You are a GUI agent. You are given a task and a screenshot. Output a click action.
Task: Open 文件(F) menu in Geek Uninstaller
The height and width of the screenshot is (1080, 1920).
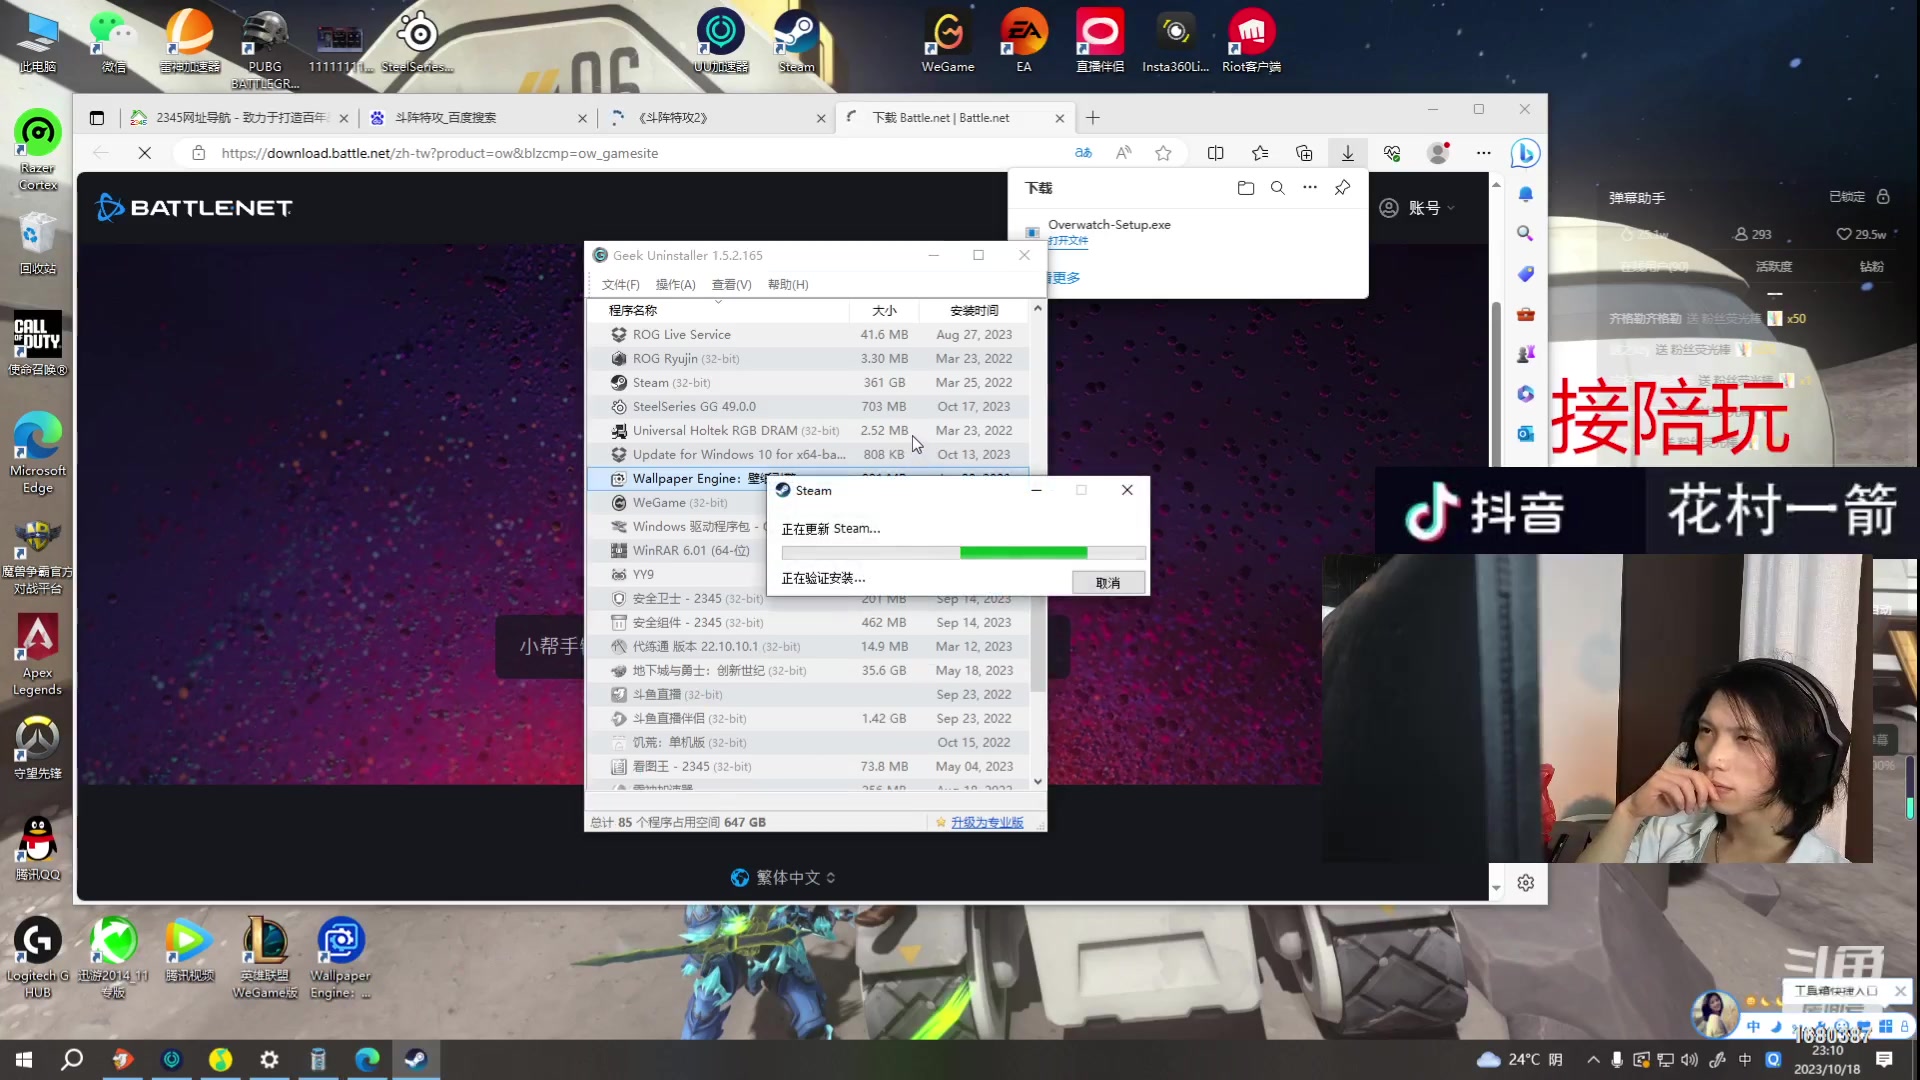coord(620,285)
